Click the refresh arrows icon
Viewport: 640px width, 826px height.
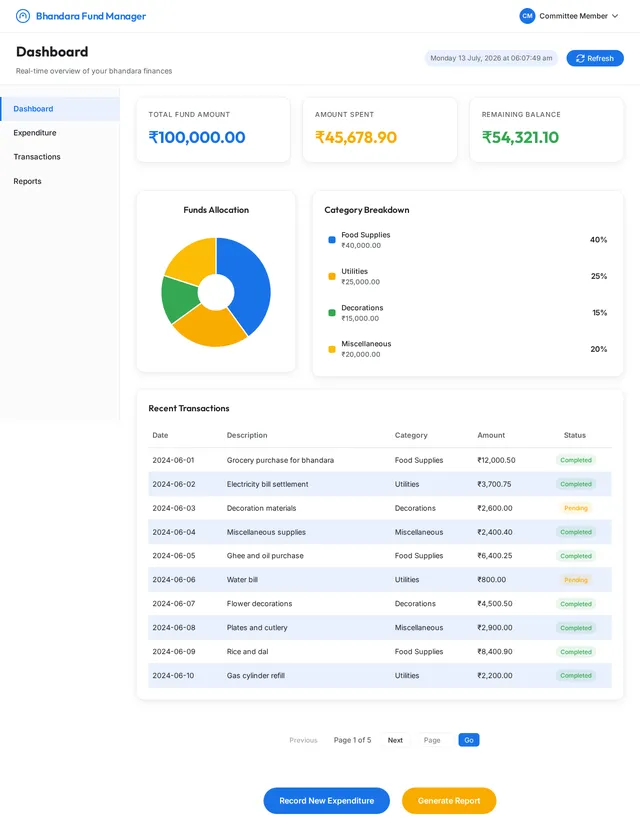pos(580,58)
